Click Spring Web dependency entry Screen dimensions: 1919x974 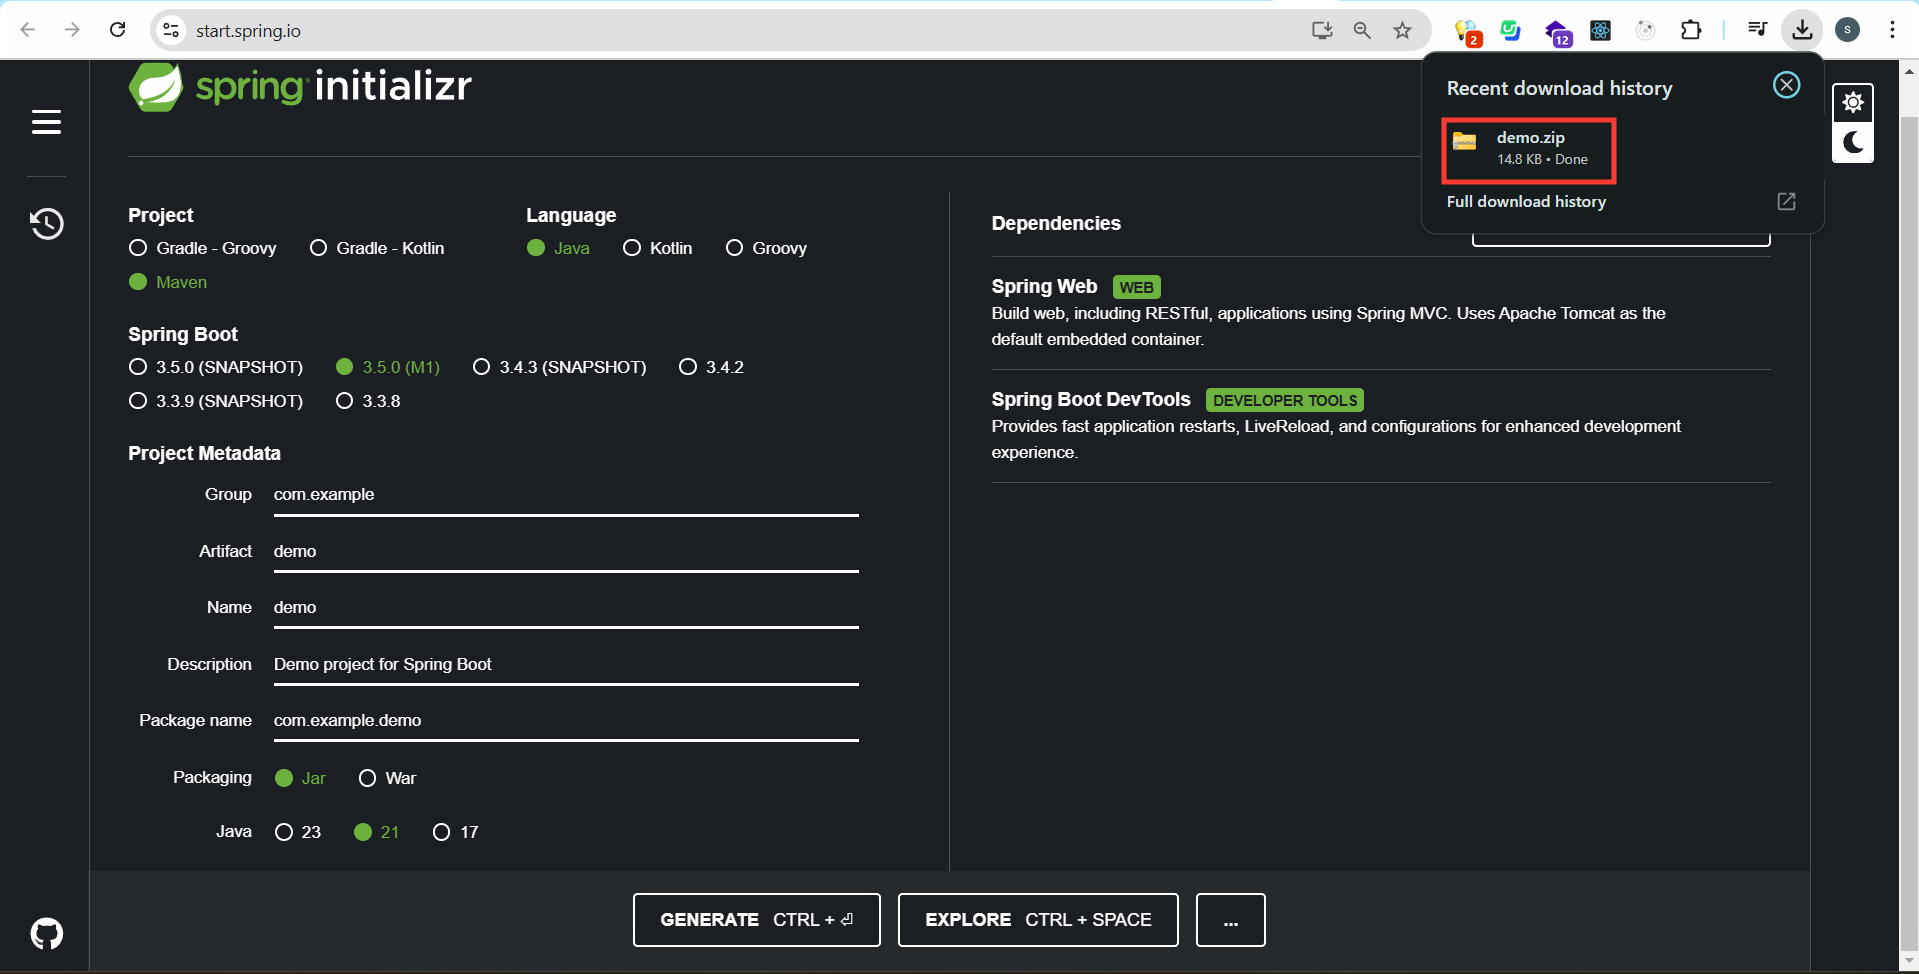coord(1380,313)
